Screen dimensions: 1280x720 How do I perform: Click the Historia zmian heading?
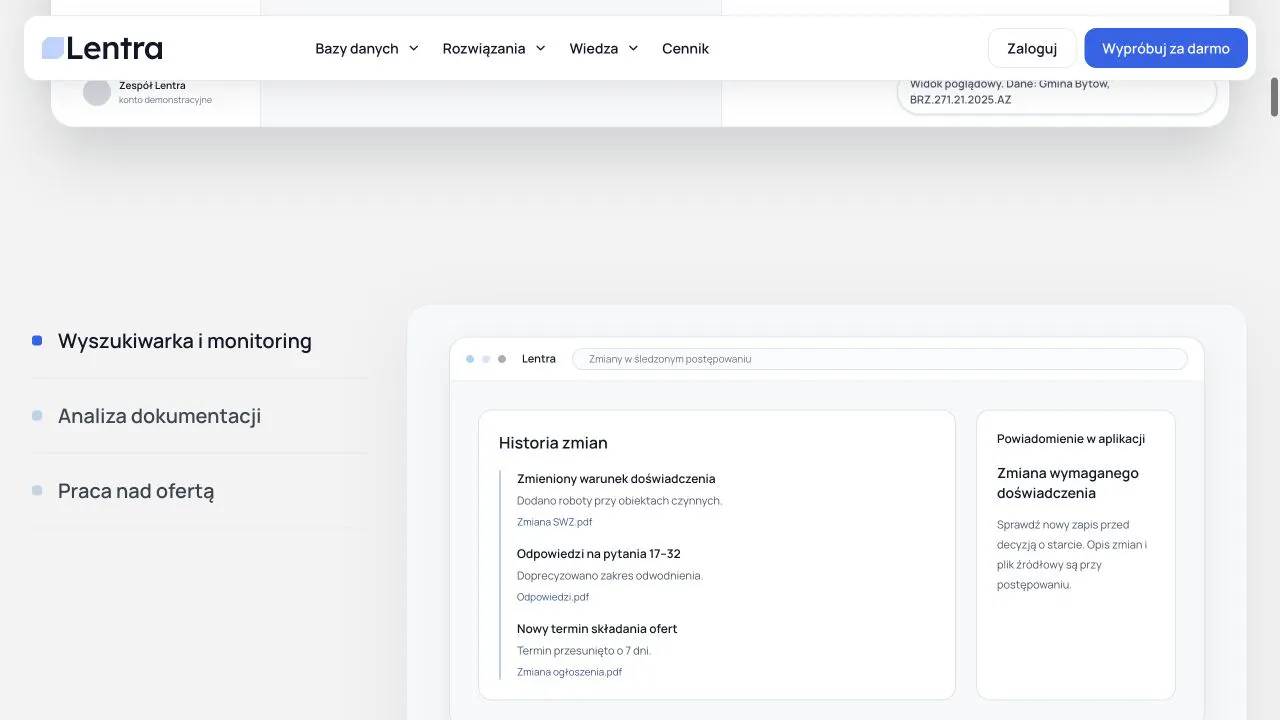coord(553,443)
